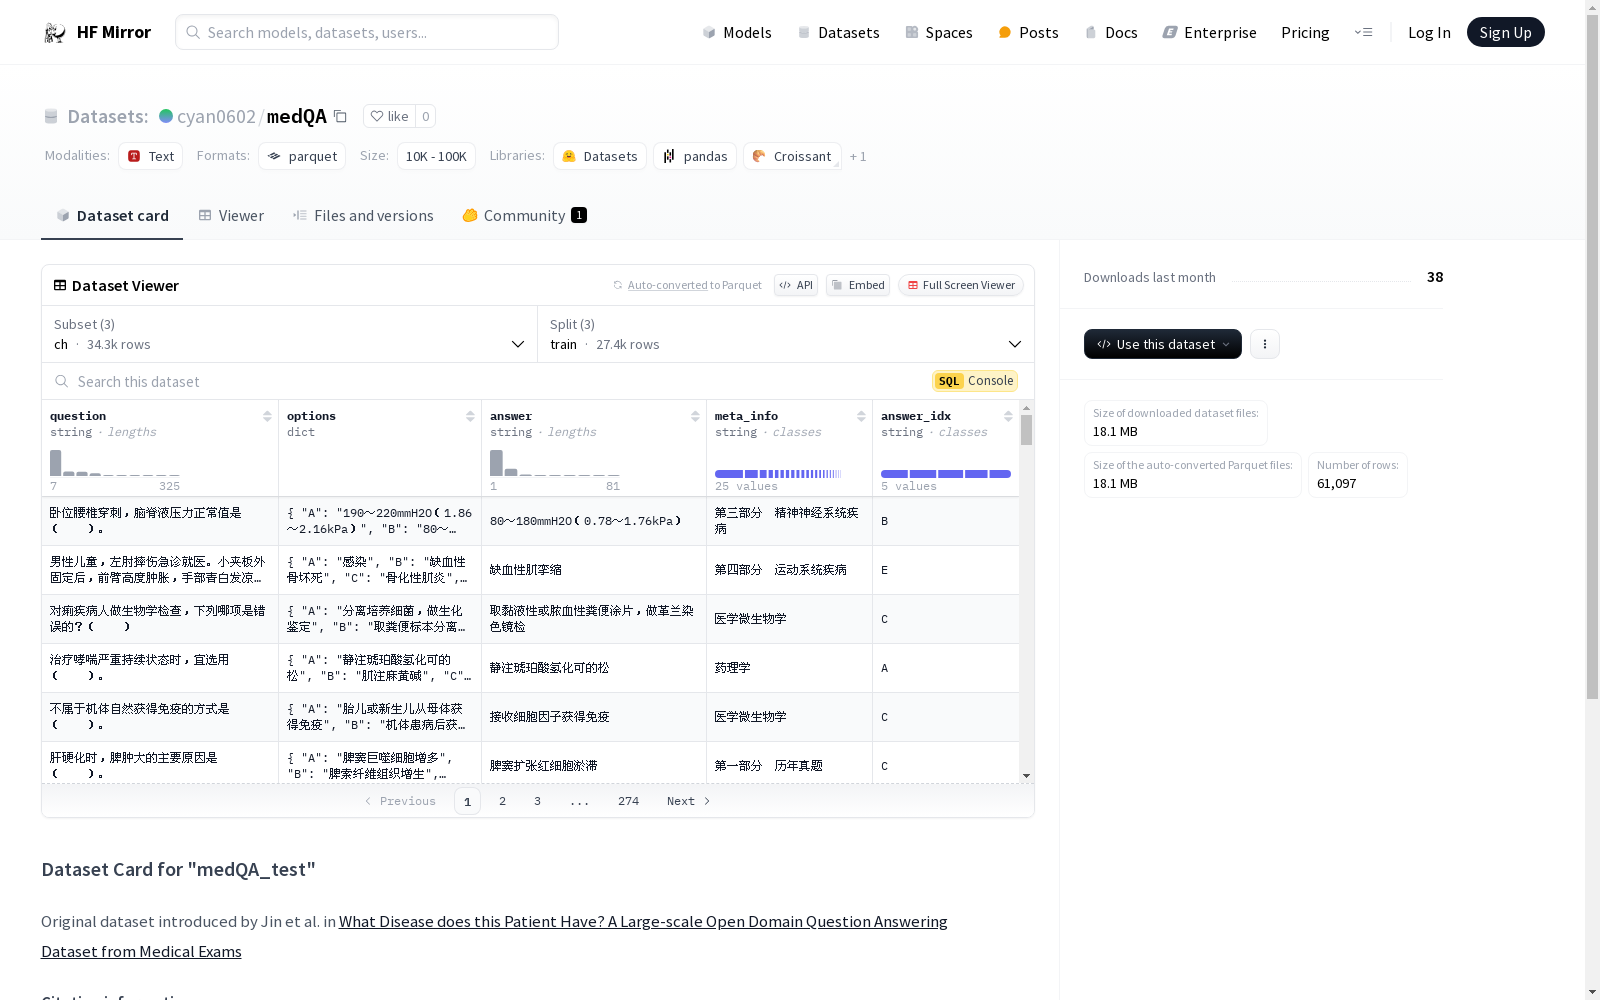Viewport: 1600px width, 1000px height.
Task: Click the Sign Up button
Action: point(1505,32)
